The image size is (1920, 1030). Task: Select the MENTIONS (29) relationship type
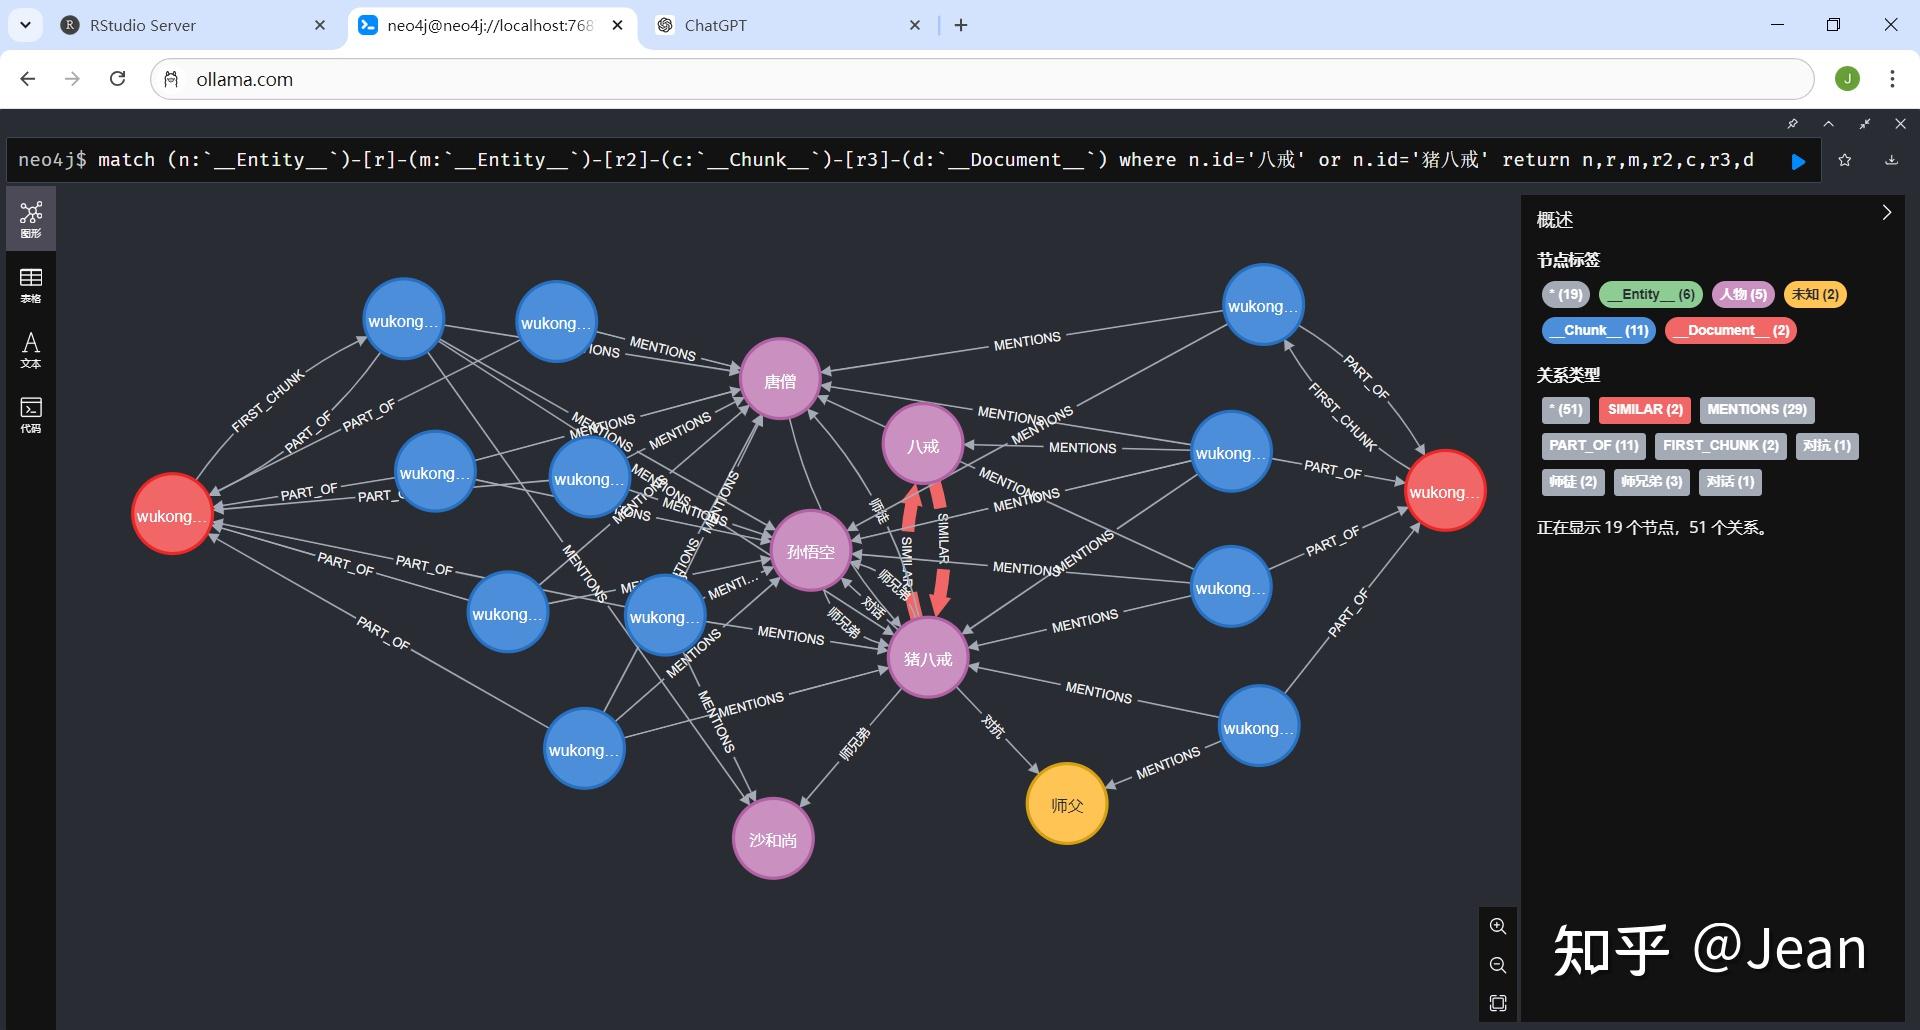click(1756, 409)
